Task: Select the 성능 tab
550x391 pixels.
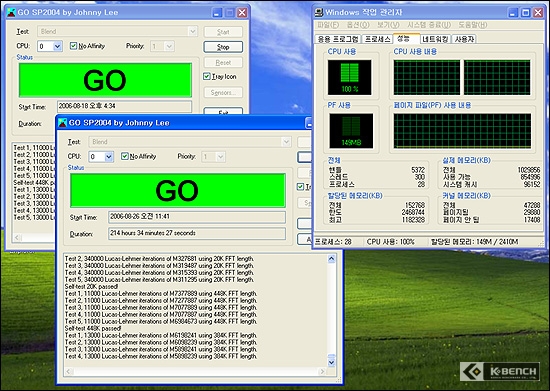Action: 406,38
